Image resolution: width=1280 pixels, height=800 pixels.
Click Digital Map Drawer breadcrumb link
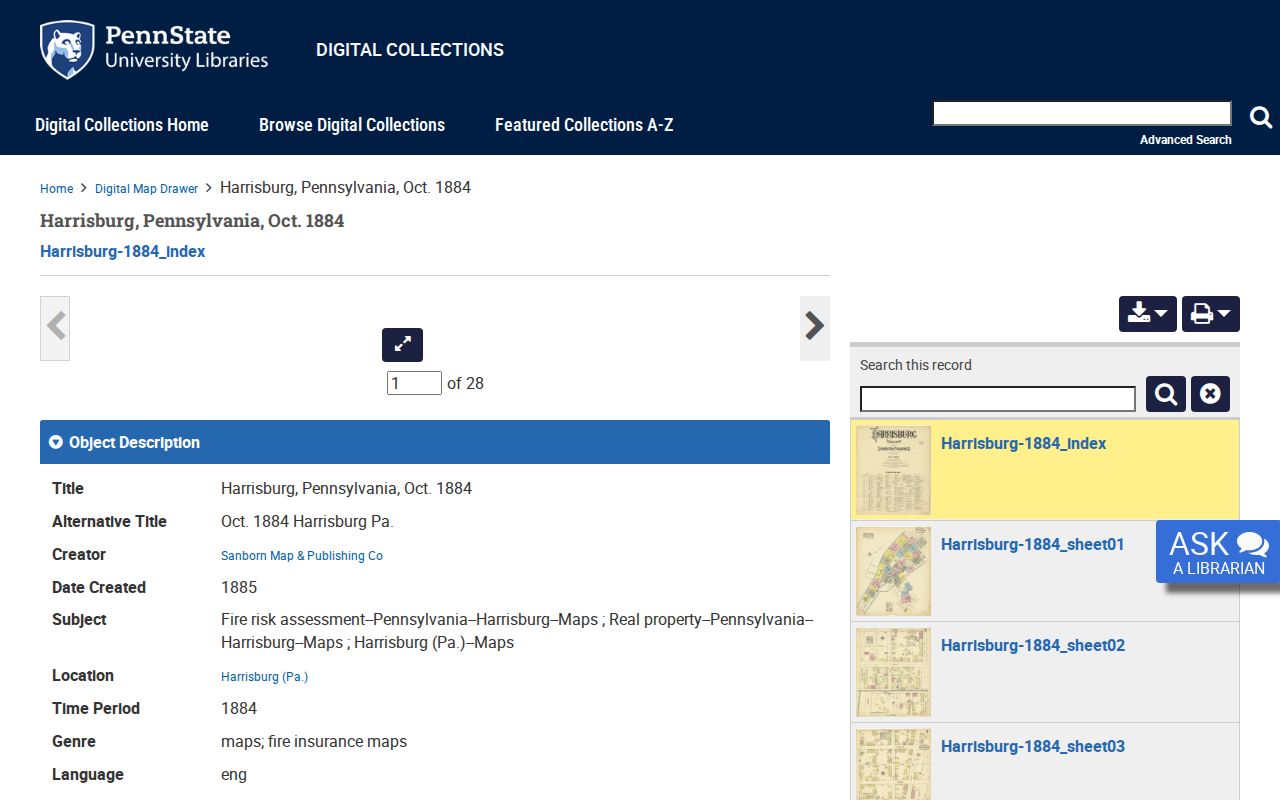146,189
